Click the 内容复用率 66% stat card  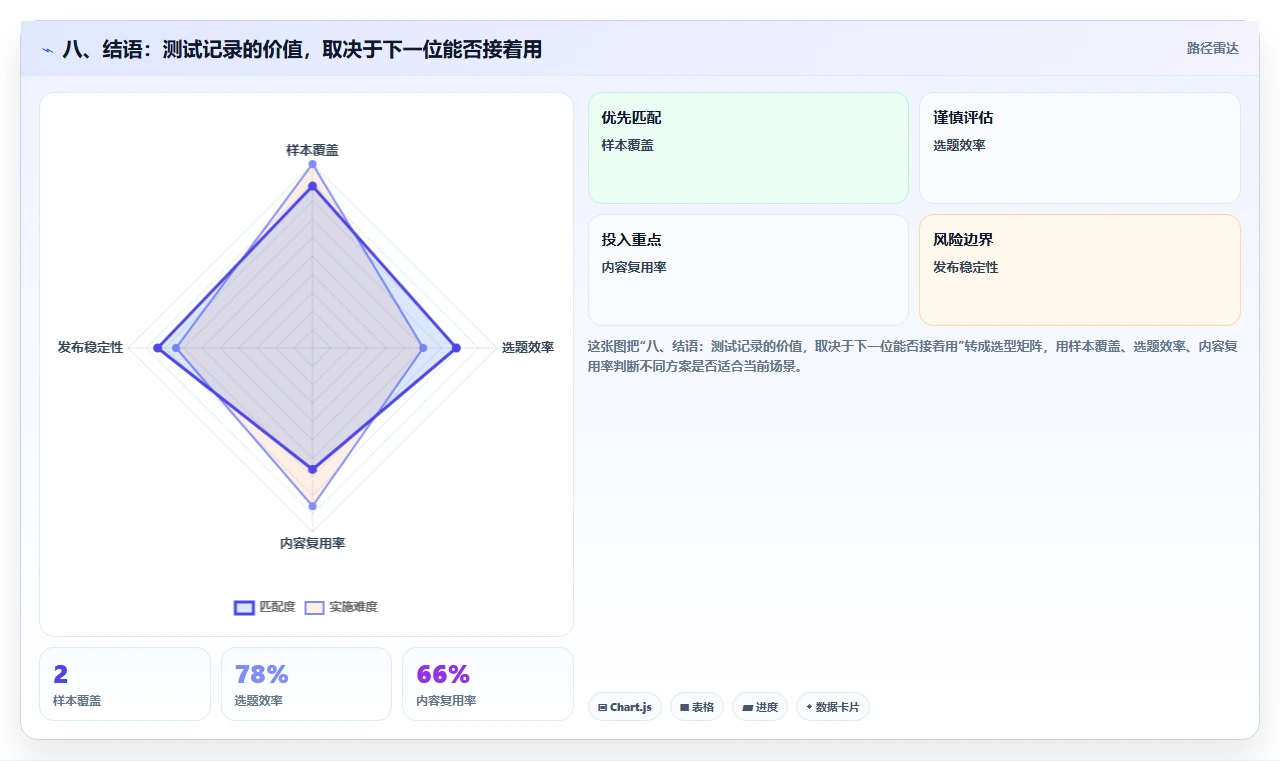coord(488,684)
